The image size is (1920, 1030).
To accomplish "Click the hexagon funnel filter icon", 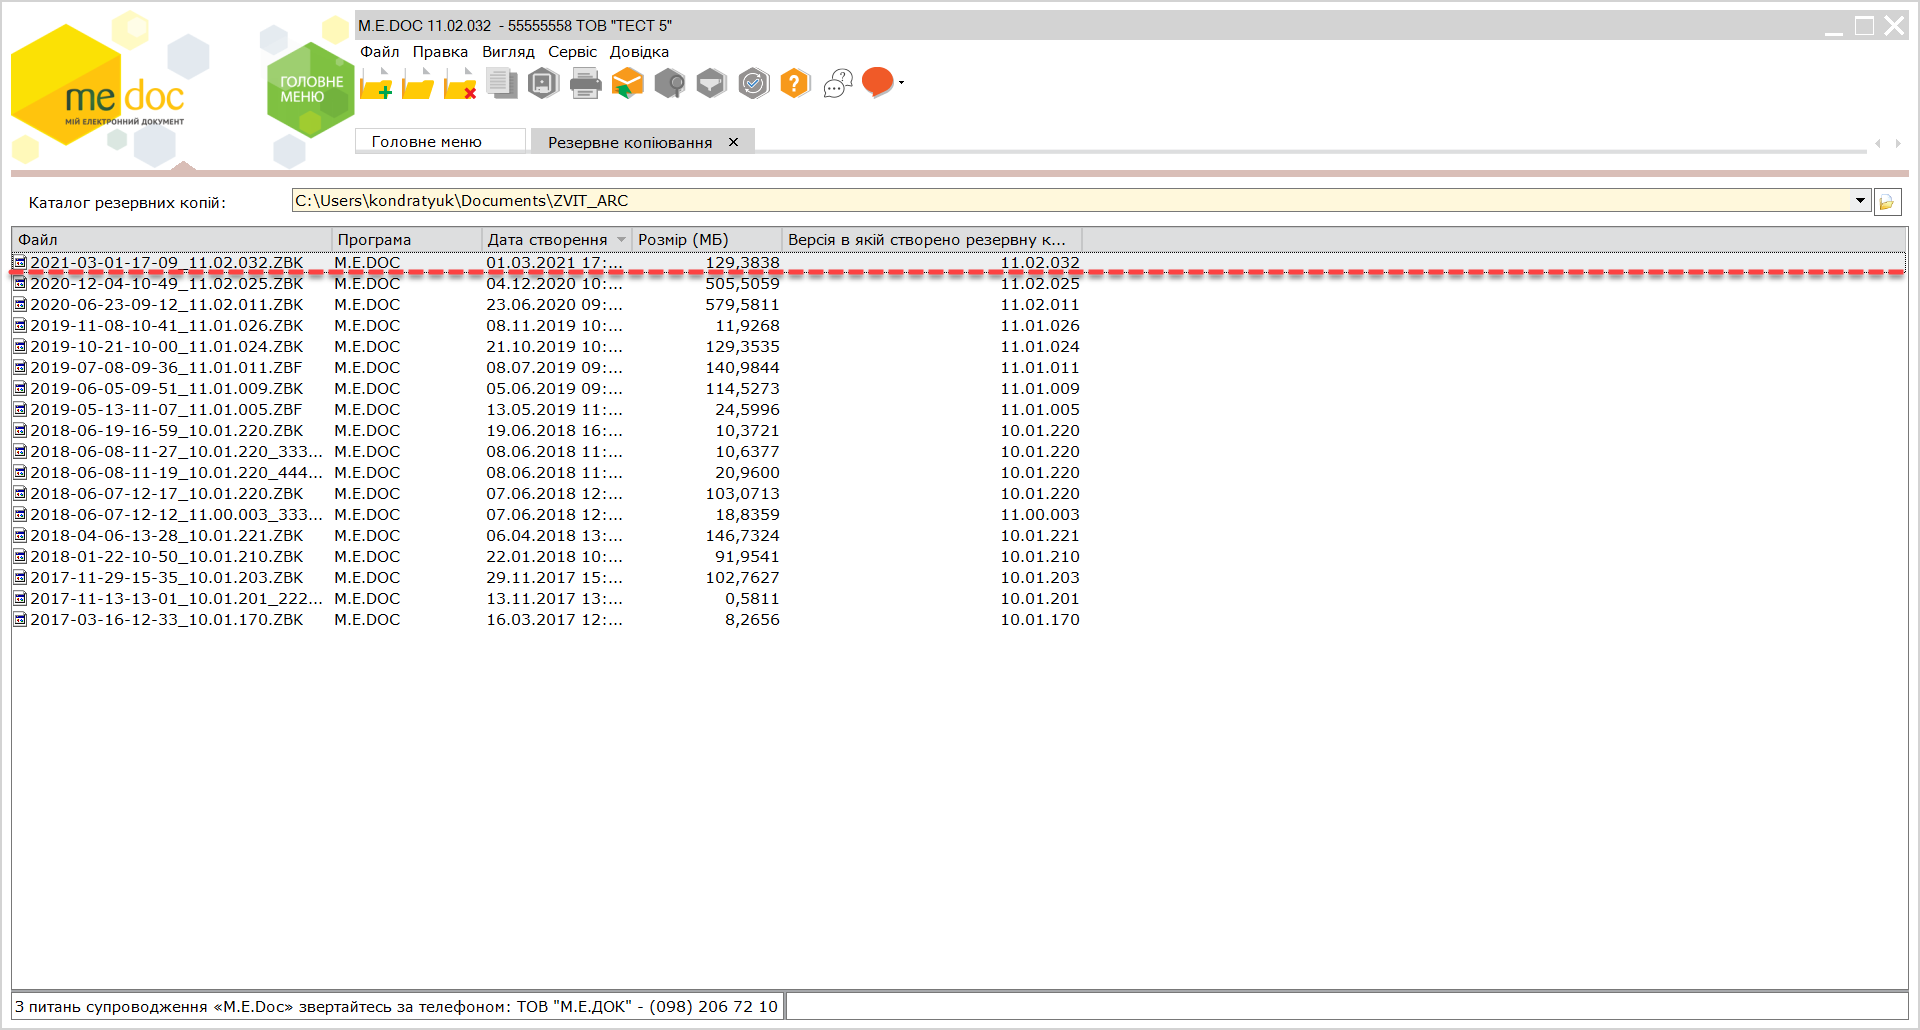I will click(x=711, y=84).
